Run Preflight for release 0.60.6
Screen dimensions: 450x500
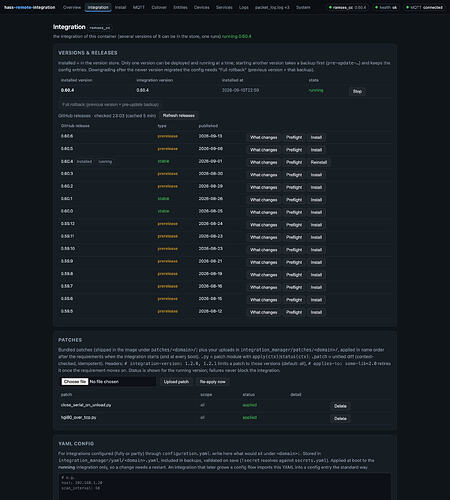294,137
